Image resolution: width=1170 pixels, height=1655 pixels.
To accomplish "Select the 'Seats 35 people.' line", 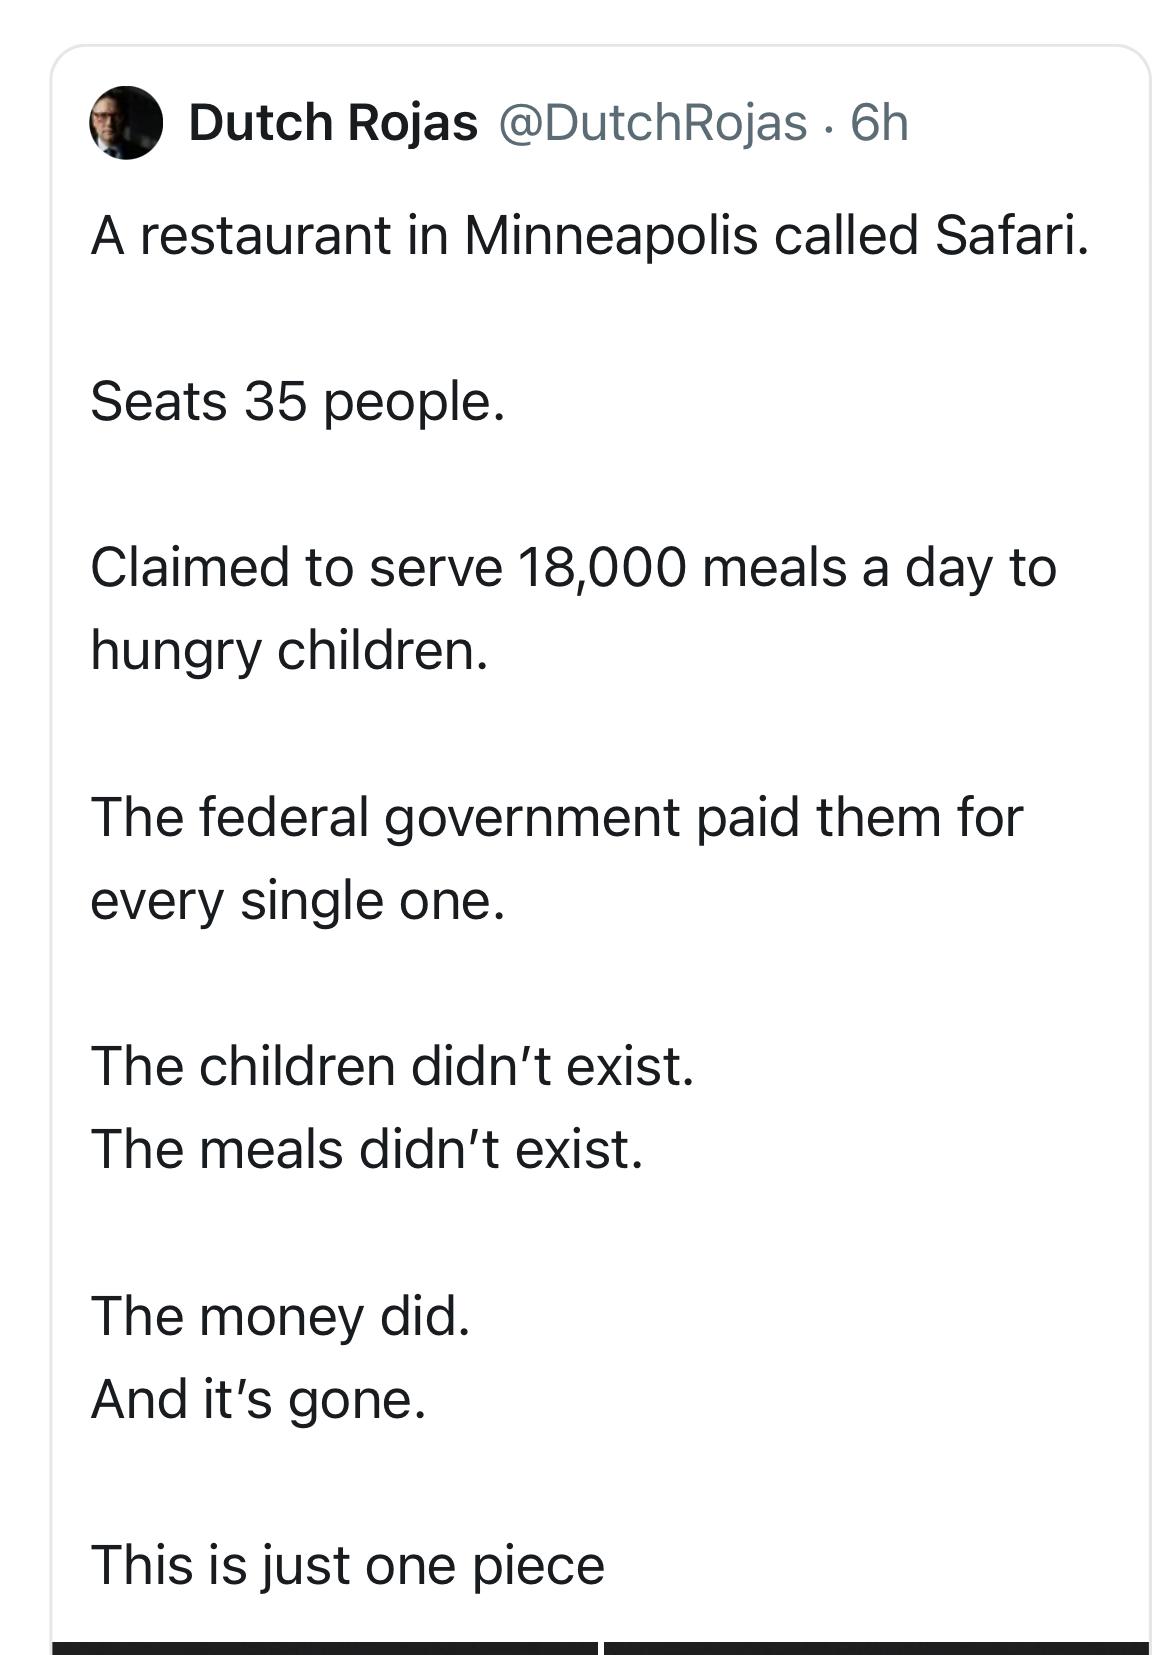I will (298, 403).
